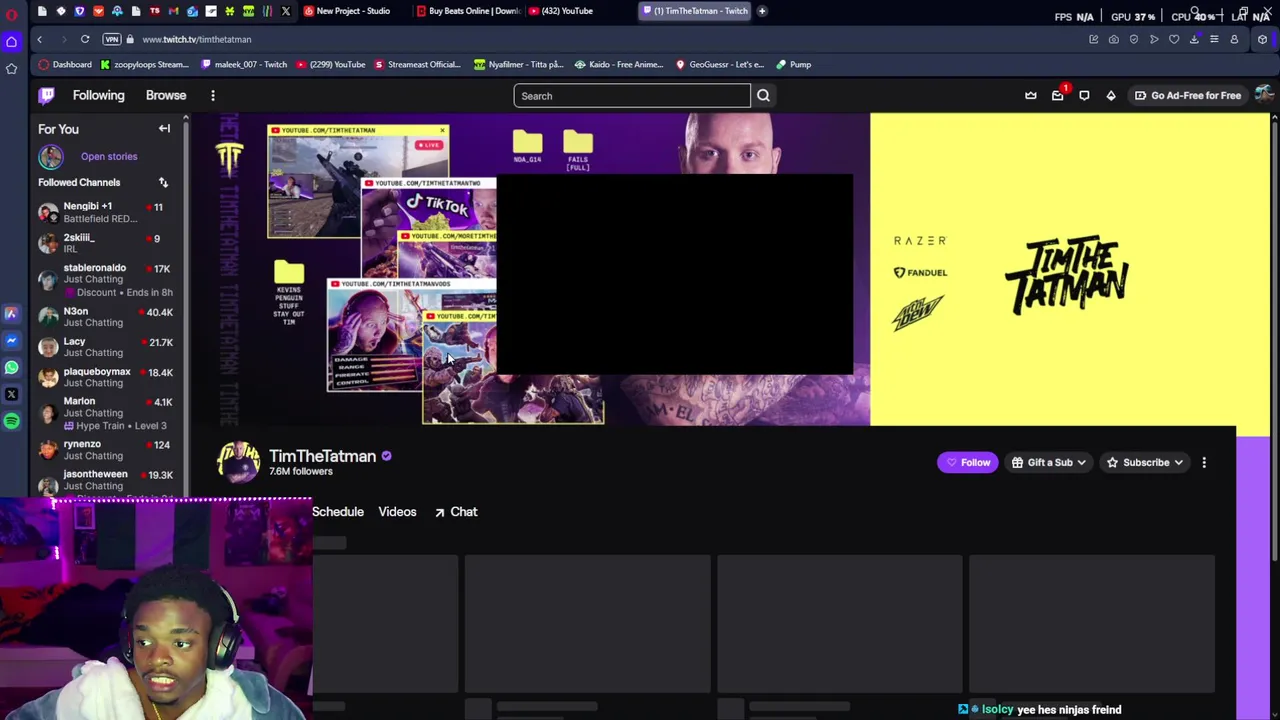
Task: Open WhatsApp in Opera sidebar
Action: pos(11,367)
